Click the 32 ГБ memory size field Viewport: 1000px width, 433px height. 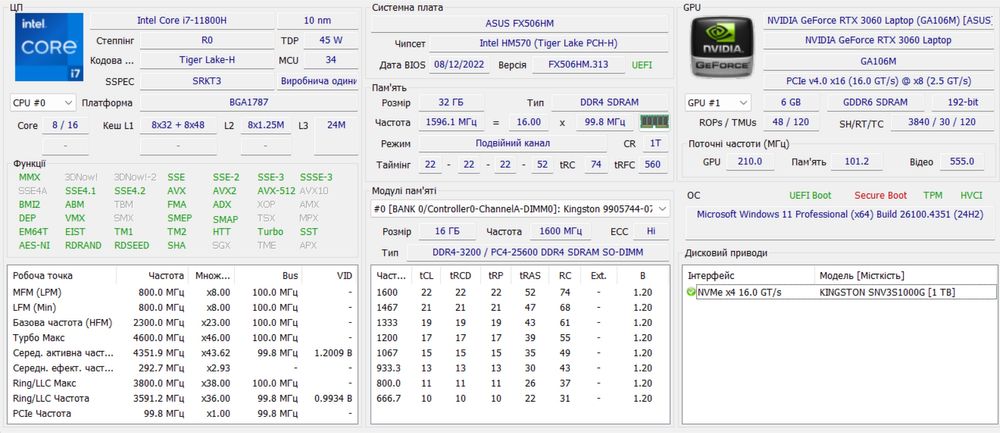pos(451,102)
